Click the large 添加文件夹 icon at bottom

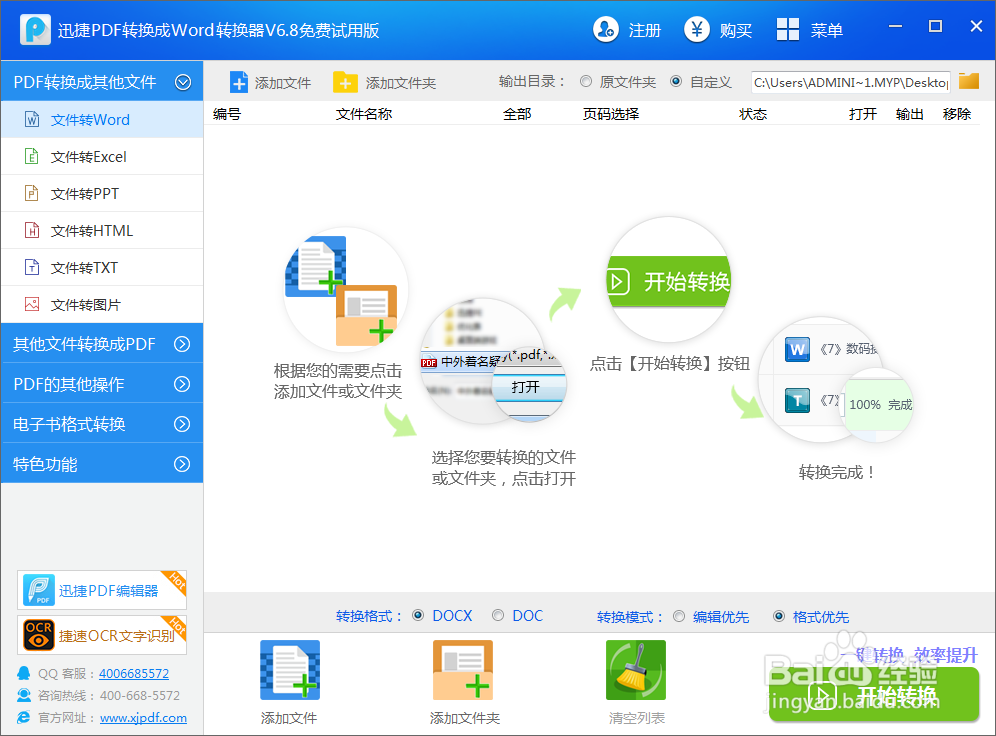click(x=462, y=670)
